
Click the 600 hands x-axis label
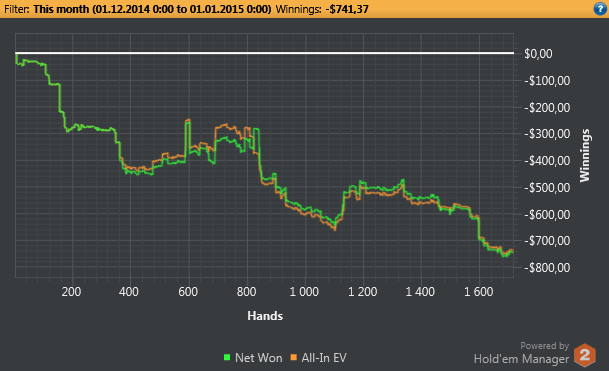[188, 292]
